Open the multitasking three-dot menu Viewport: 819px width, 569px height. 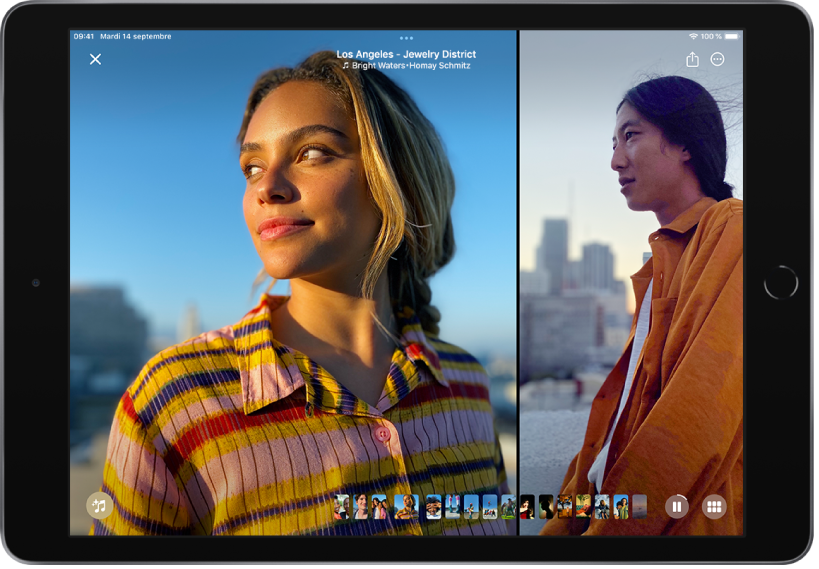(406, 38)
